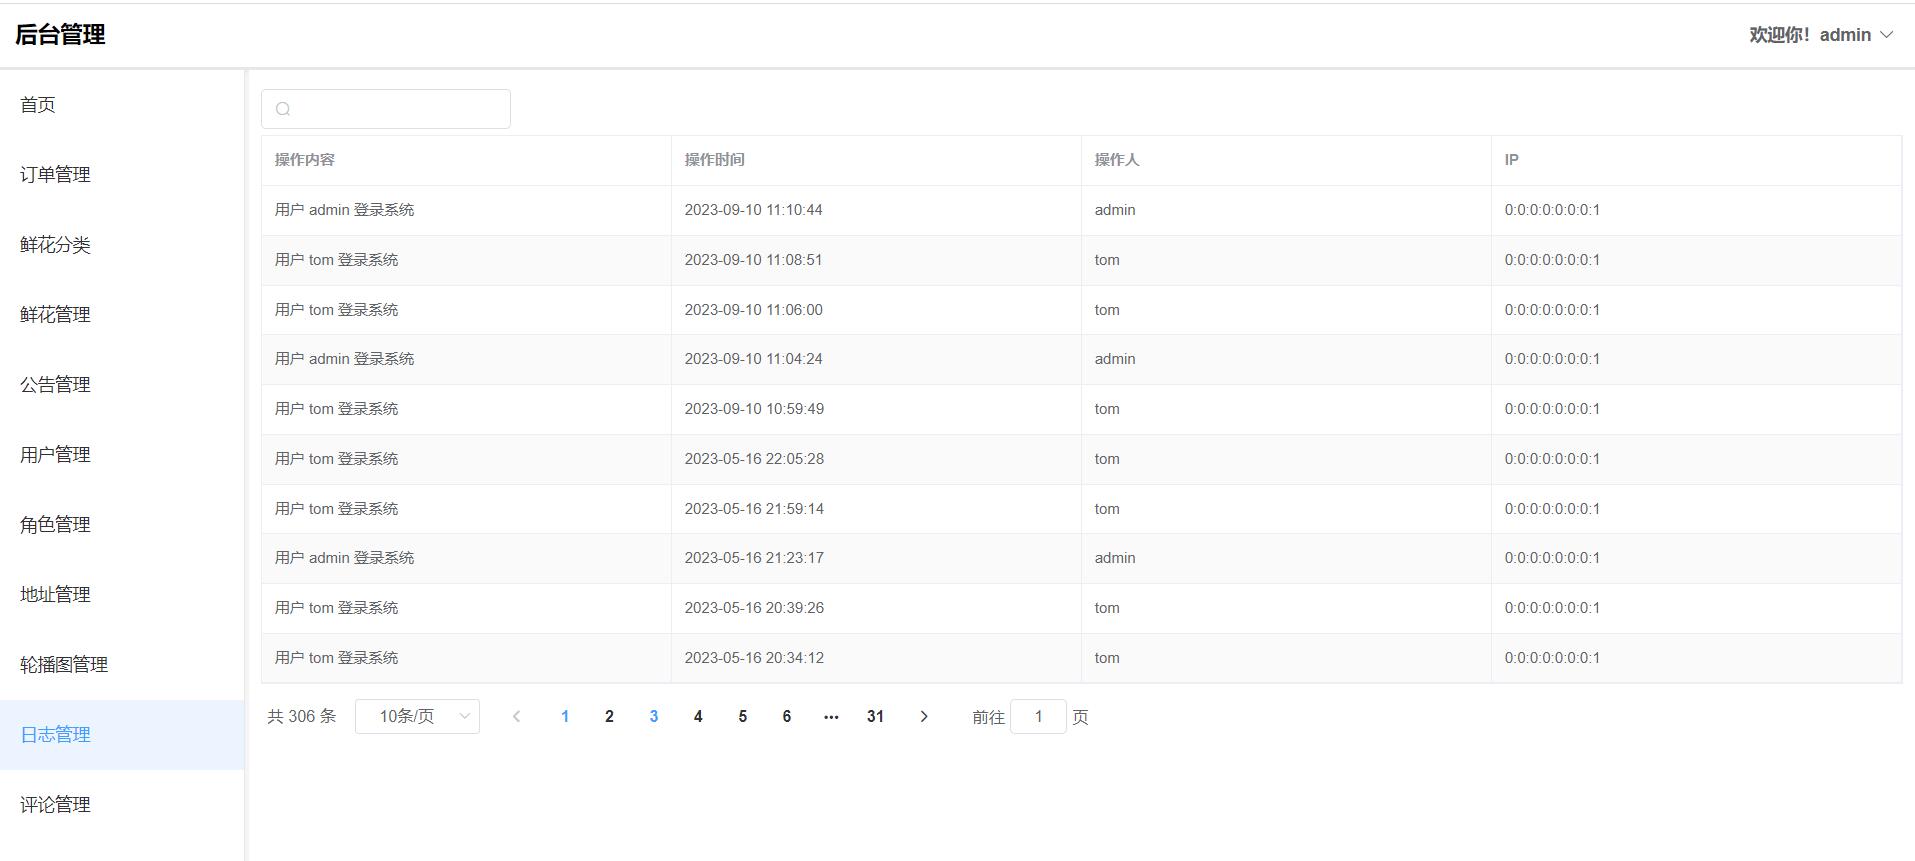This screenshot has width=1915, height=861.
Task: Go to last page 31
Action: [875, 716]
